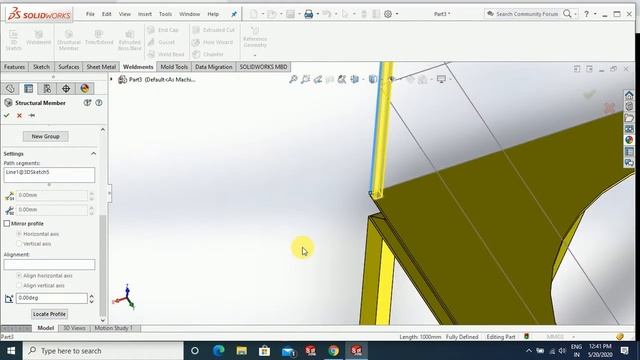Viewport: 640px width, 360px height.
Task: Select Structural Member in the ribbon
Action: [69, 40]
